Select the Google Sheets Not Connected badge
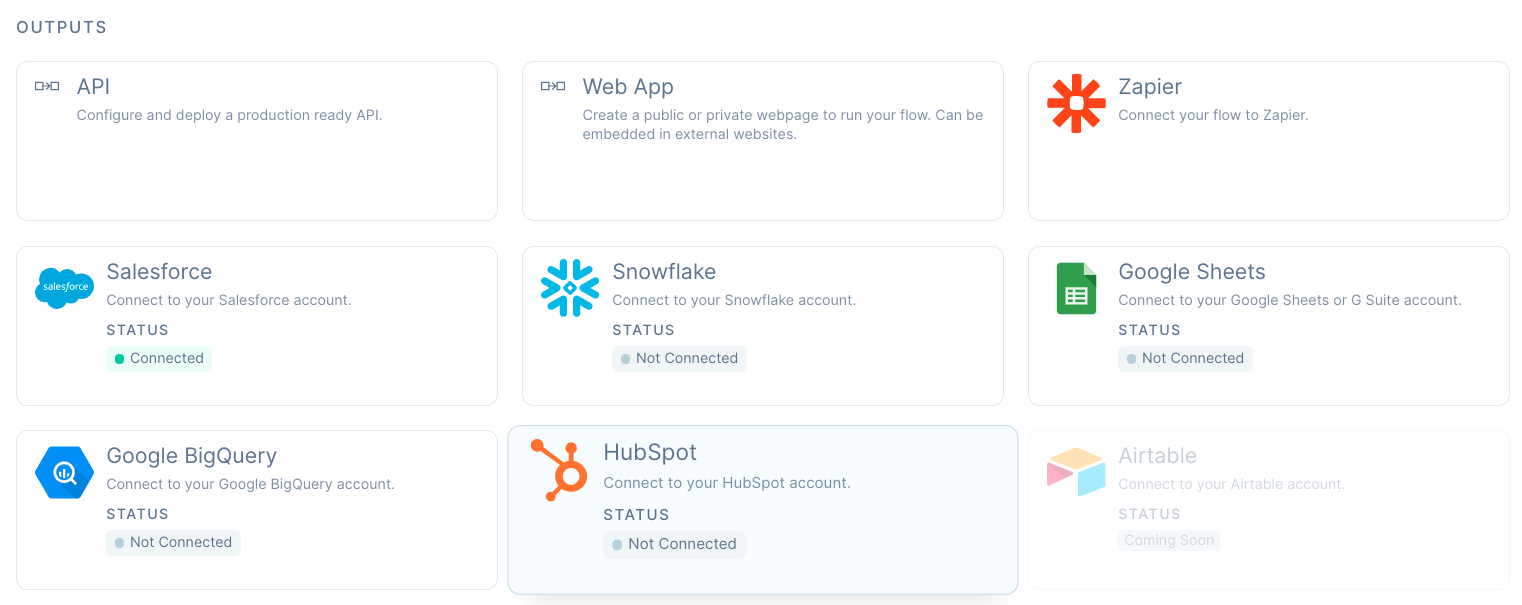 1185,358
